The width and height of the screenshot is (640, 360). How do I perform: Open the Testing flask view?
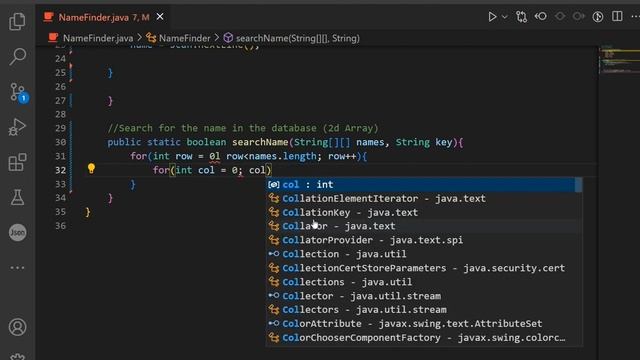click(17, 198)
